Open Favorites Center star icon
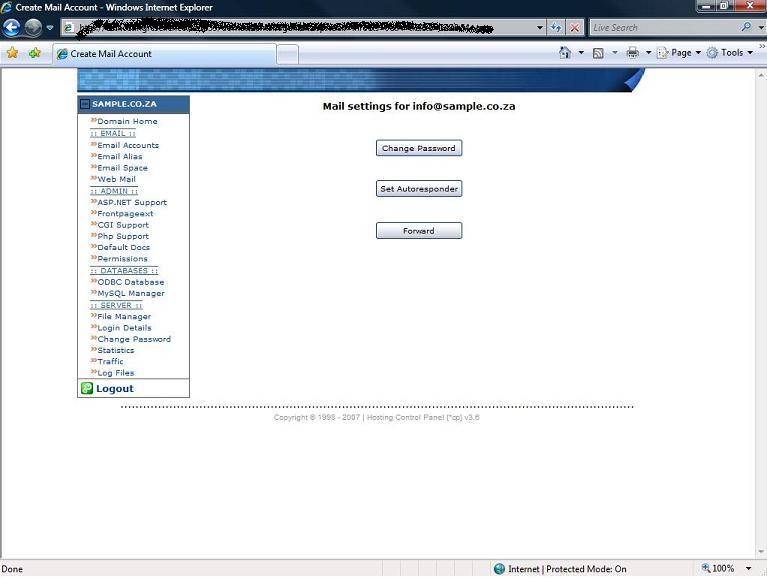The image size is (767, 579). (12, 53)
